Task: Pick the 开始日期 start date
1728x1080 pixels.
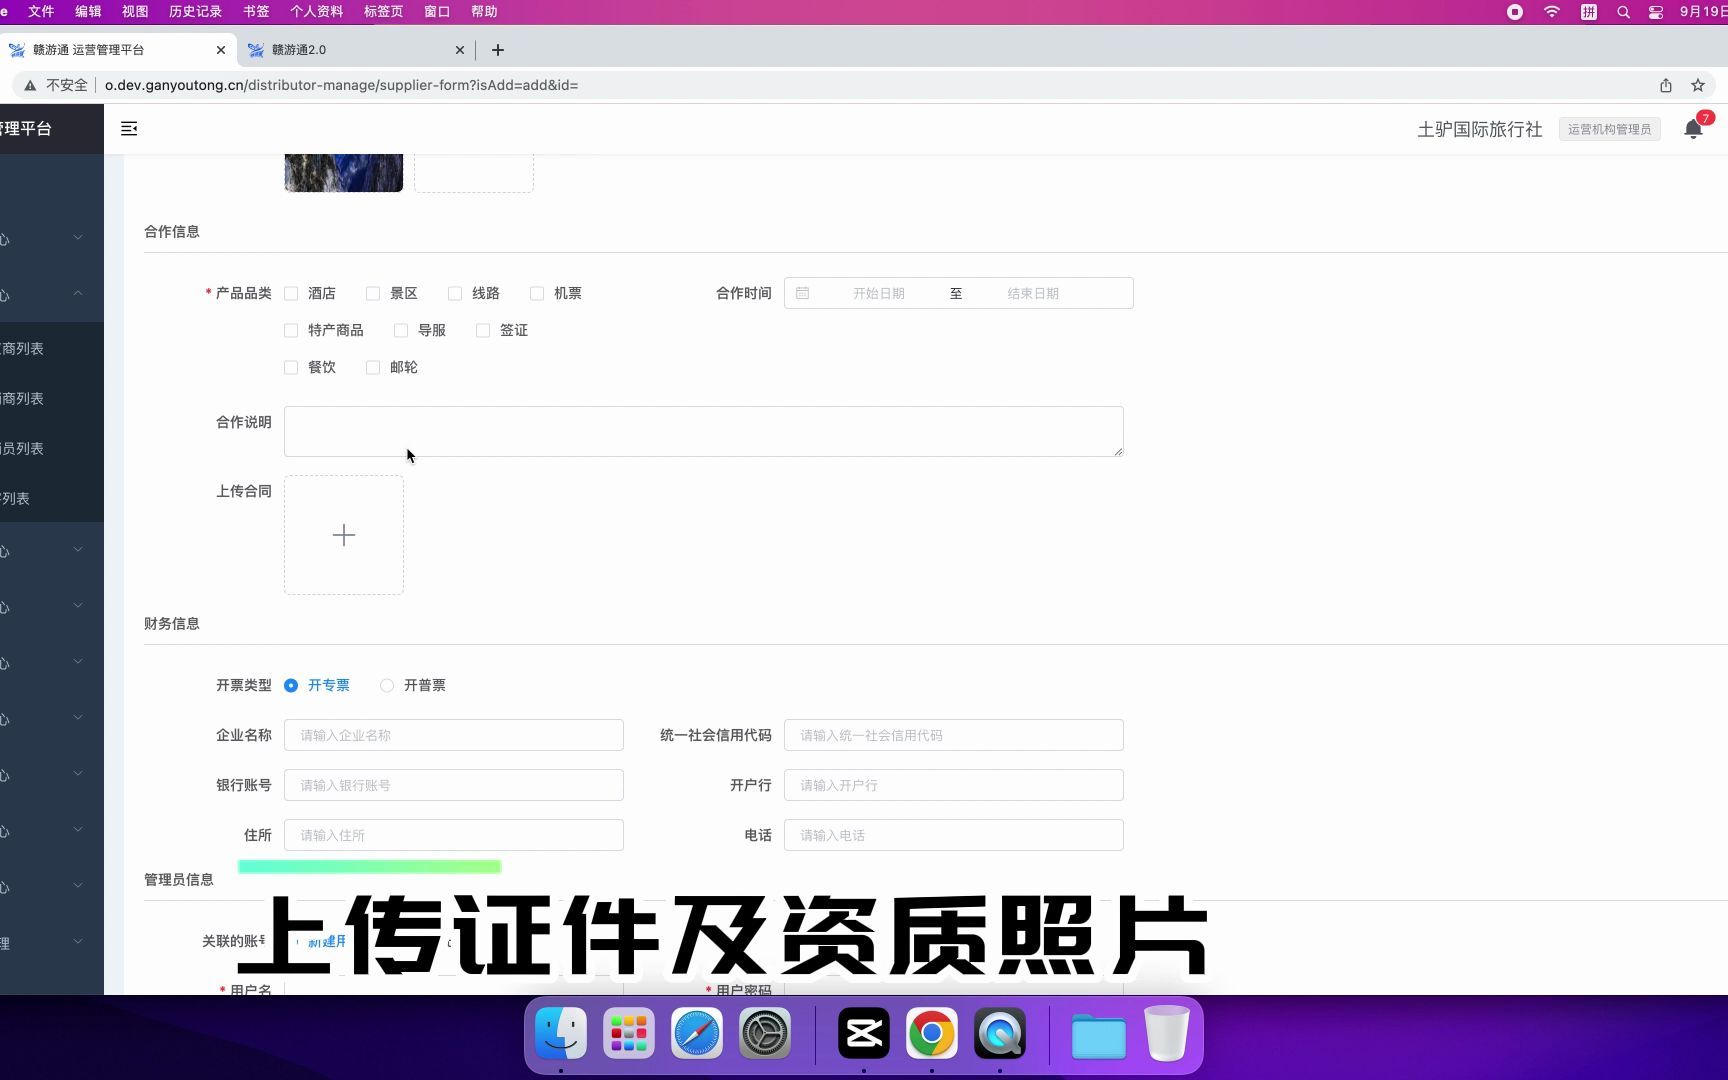Action: [878, 293]
